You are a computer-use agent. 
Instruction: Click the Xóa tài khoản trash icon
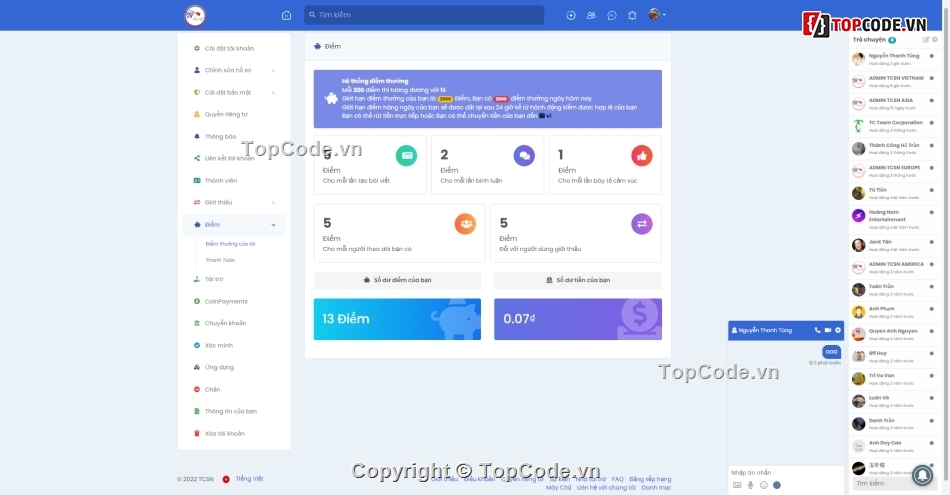(197, 434)
